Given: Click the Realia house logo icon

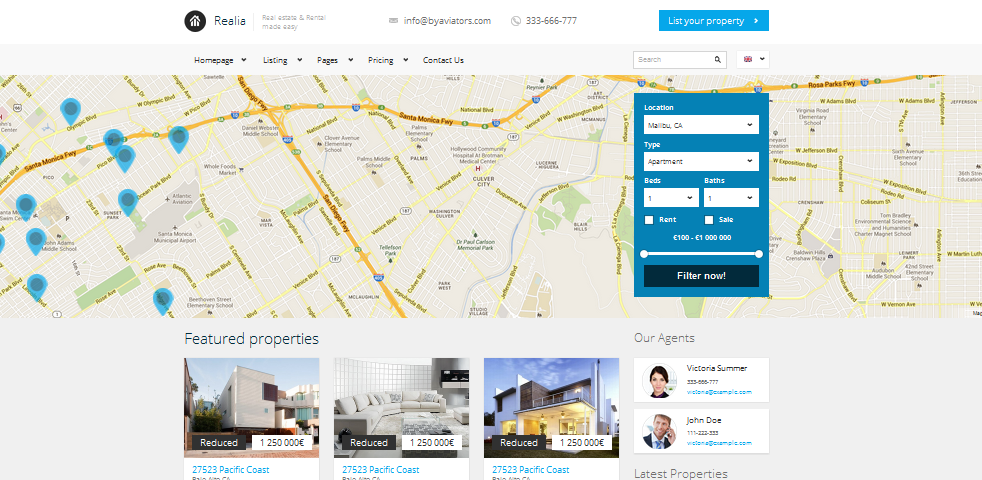Looking at the screenshot, I should click(195, 21).
